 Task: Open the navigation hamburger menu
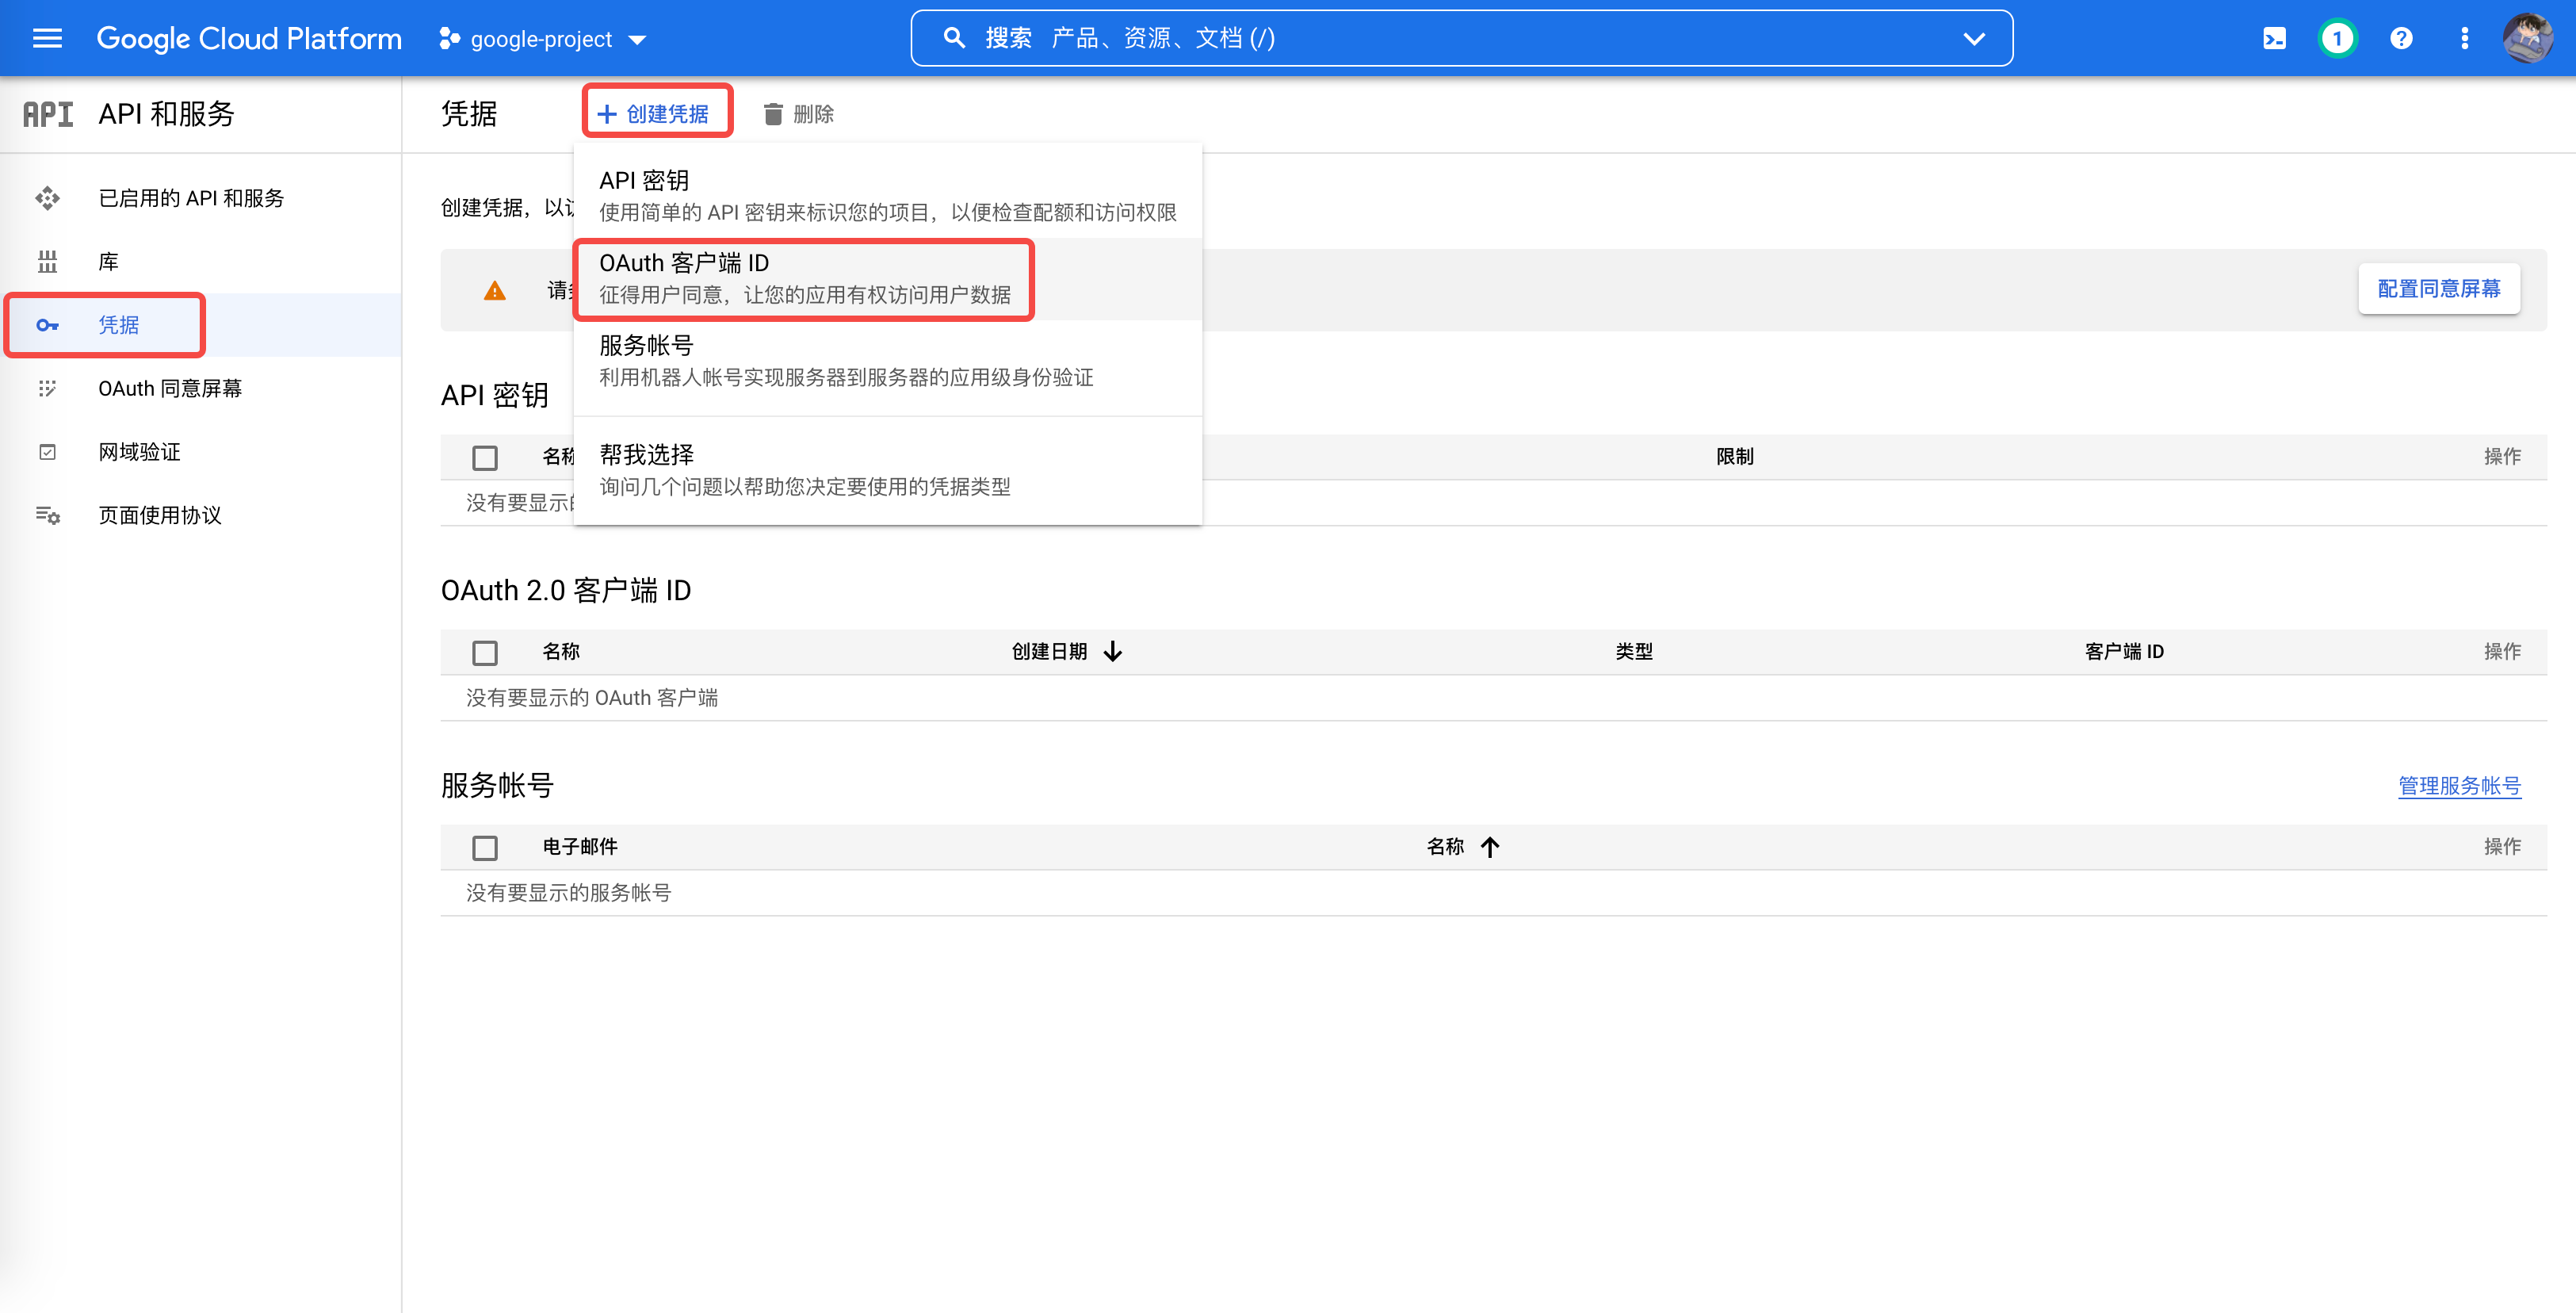click(47, 38)
